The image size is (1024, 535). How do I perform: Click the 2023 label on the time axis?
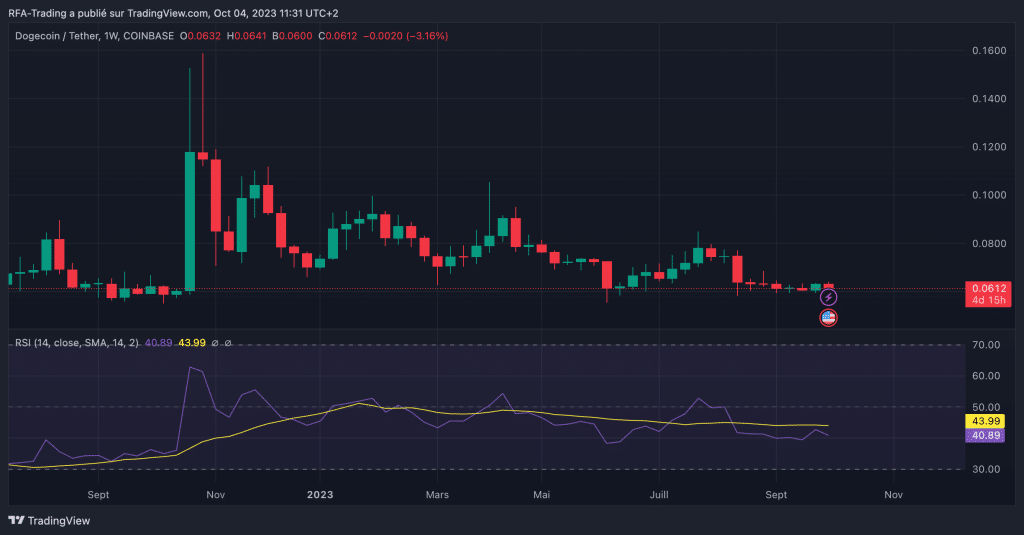click(320, 494)
